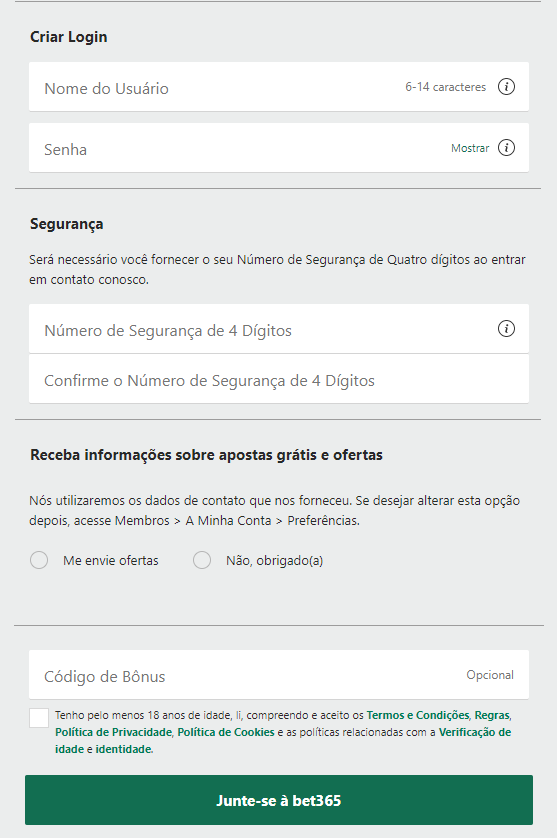The width and height of the screenshot is (557, 838).
Task: Show password with Mostrar
Action: point(470,148)
